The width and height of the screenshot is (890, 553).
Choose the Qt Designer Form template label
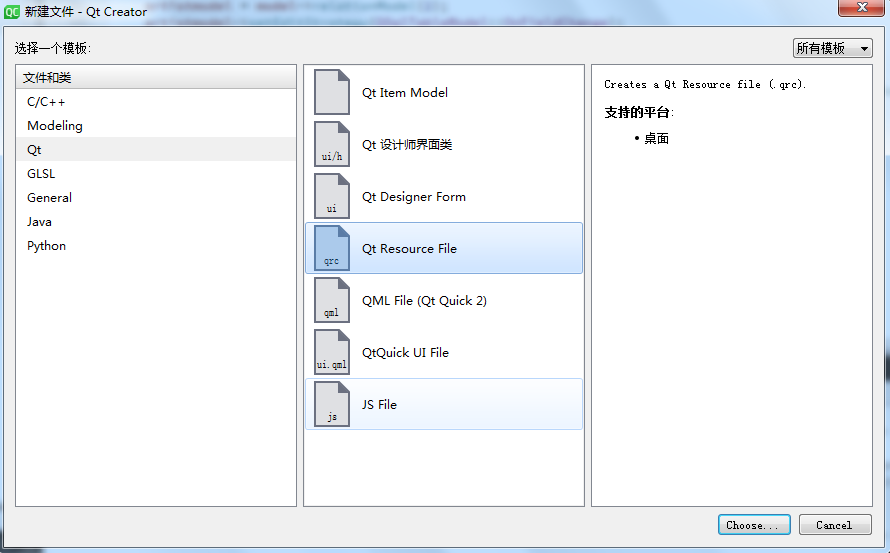point(414,196)
